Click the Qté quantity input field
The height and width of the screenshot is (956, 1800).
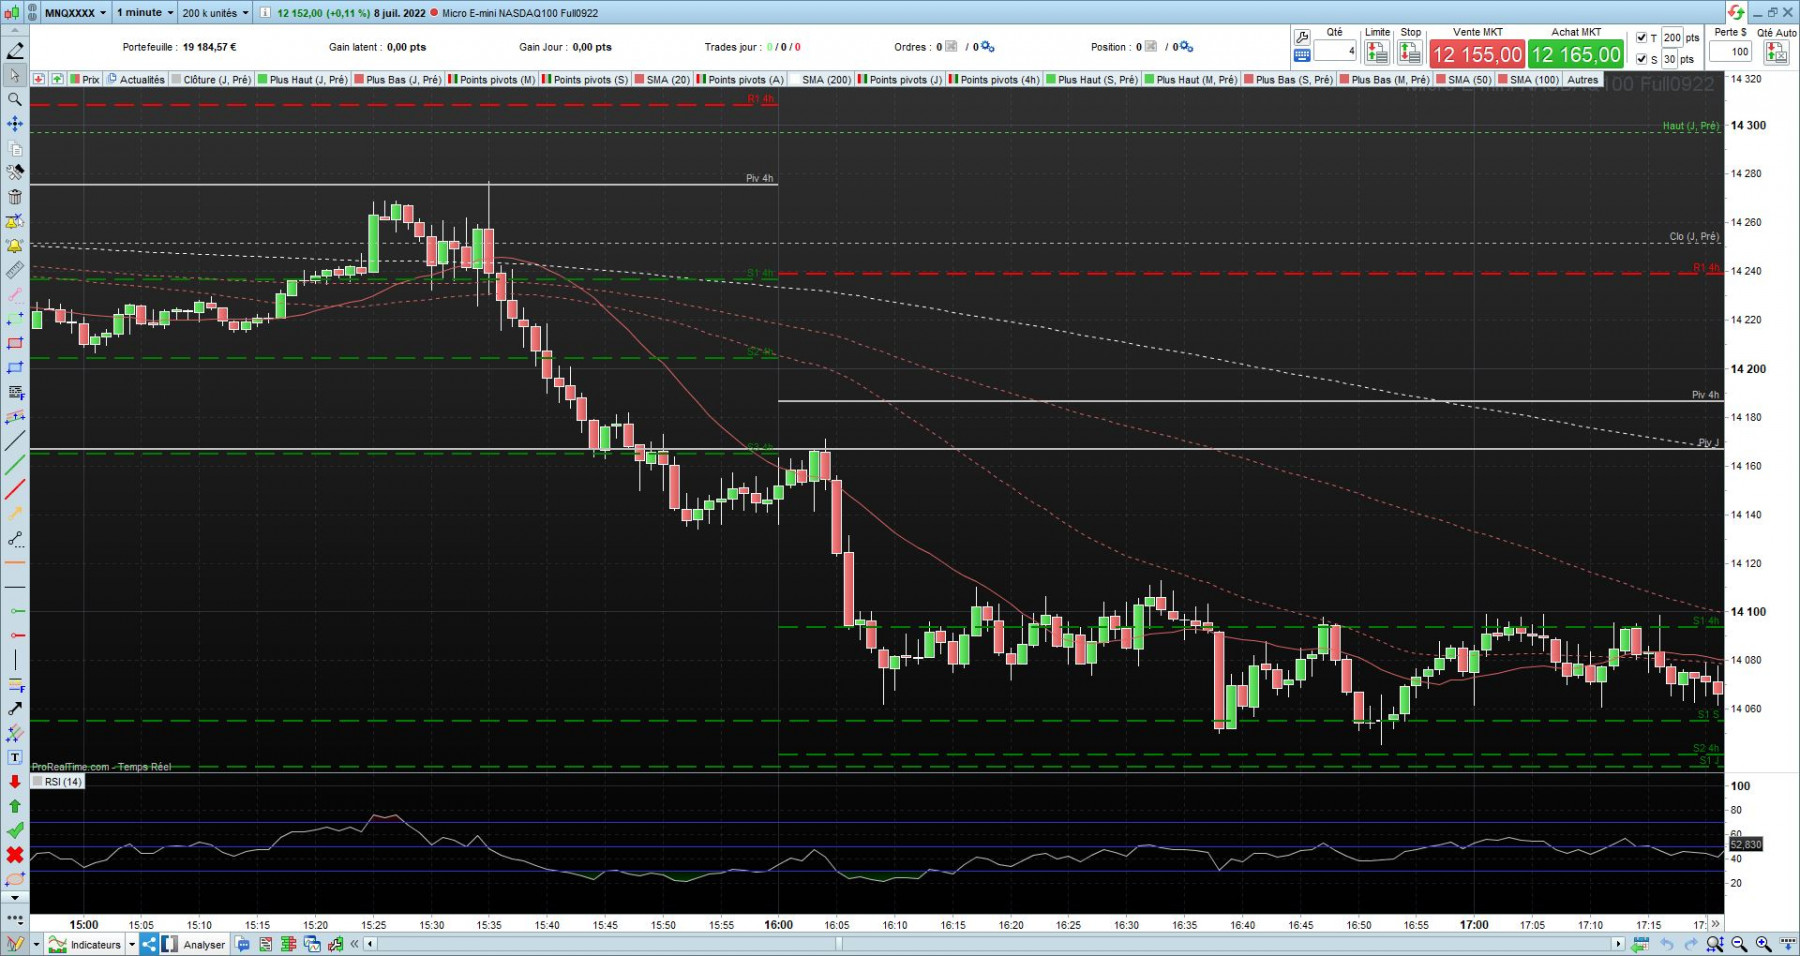[x=1335, y=51]
